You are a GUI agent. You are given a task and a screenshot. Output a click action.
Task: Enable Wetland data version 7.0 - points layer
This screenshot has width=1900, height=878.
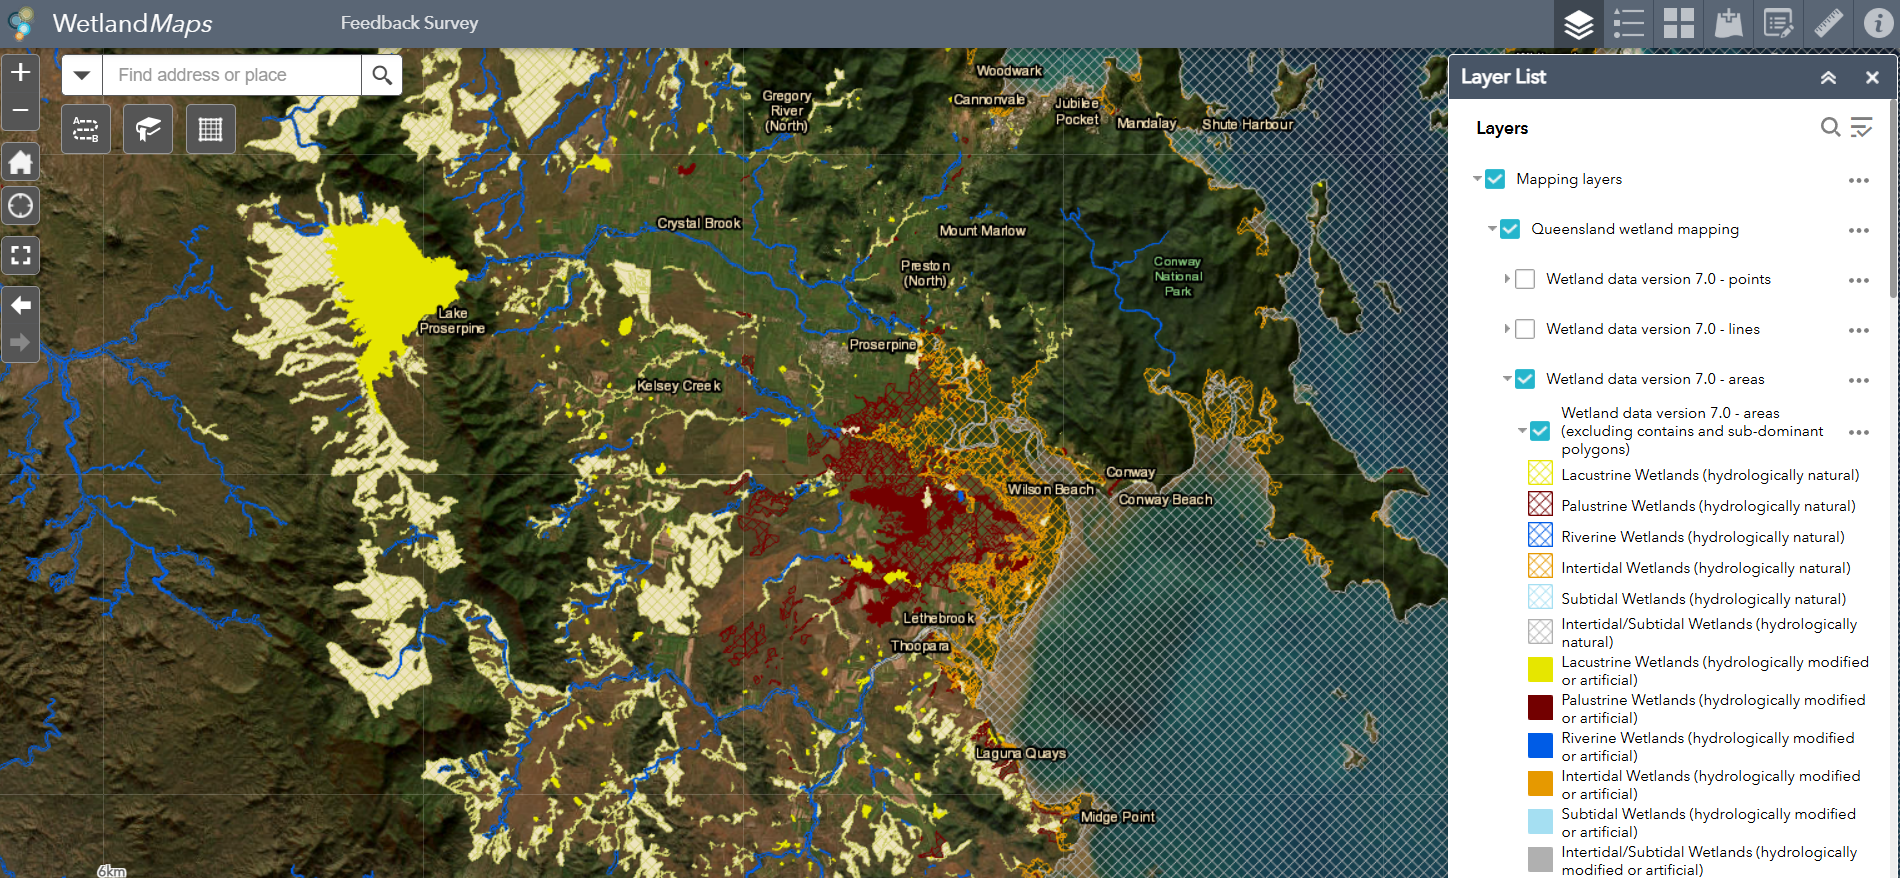click(x=1525, y=279)
